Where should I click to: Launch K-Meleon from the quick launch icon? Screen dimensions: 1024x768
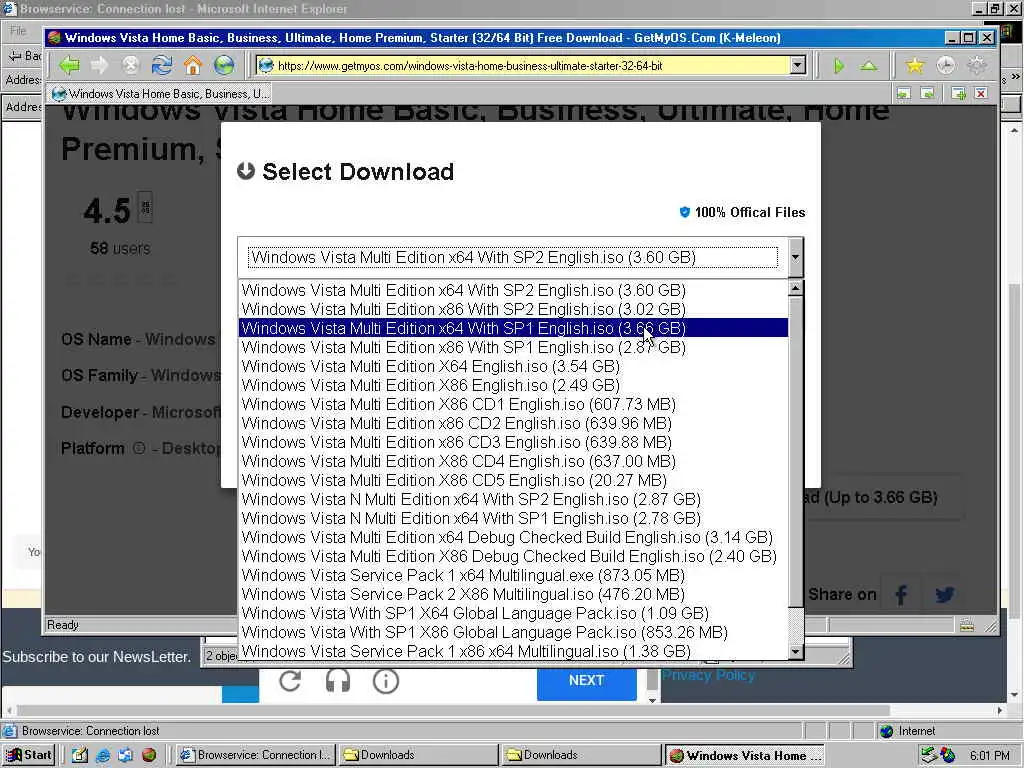(x=149, y=755)
